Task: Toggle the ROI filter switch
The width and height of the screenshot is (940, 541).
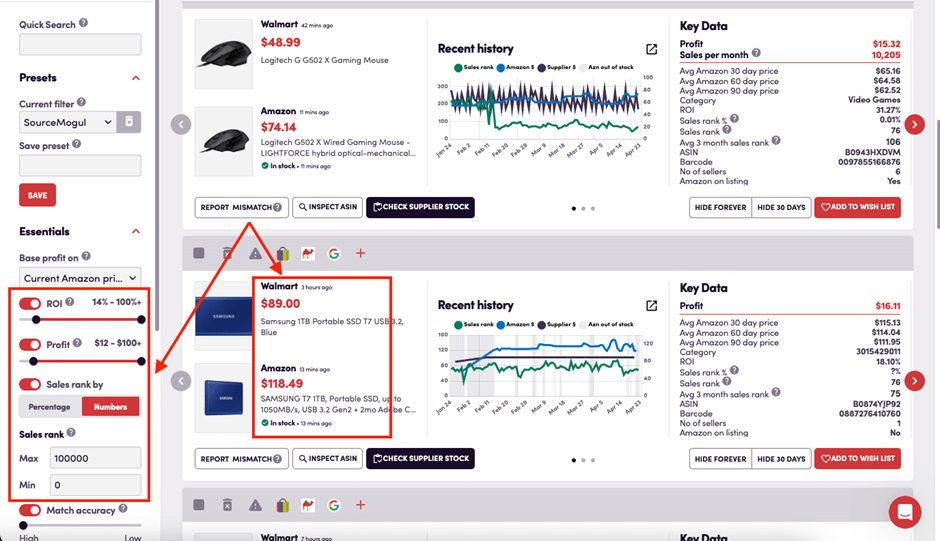Action: (x=30, y=303)
